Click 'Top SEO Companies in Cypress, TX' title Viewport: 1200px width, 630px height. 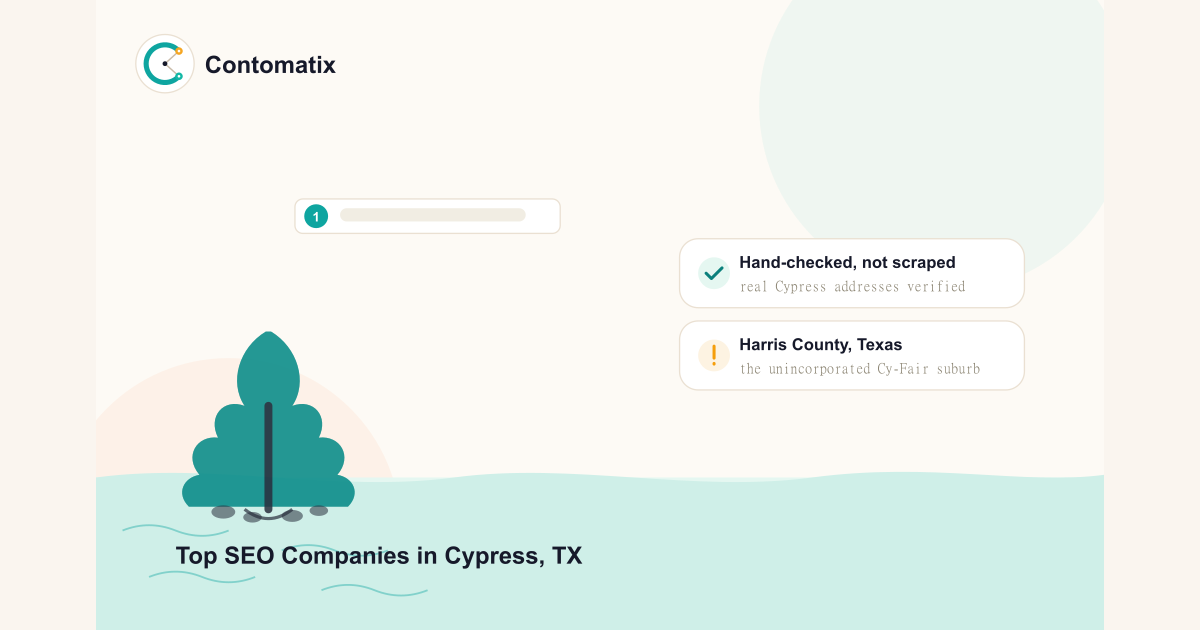(379, 556)
